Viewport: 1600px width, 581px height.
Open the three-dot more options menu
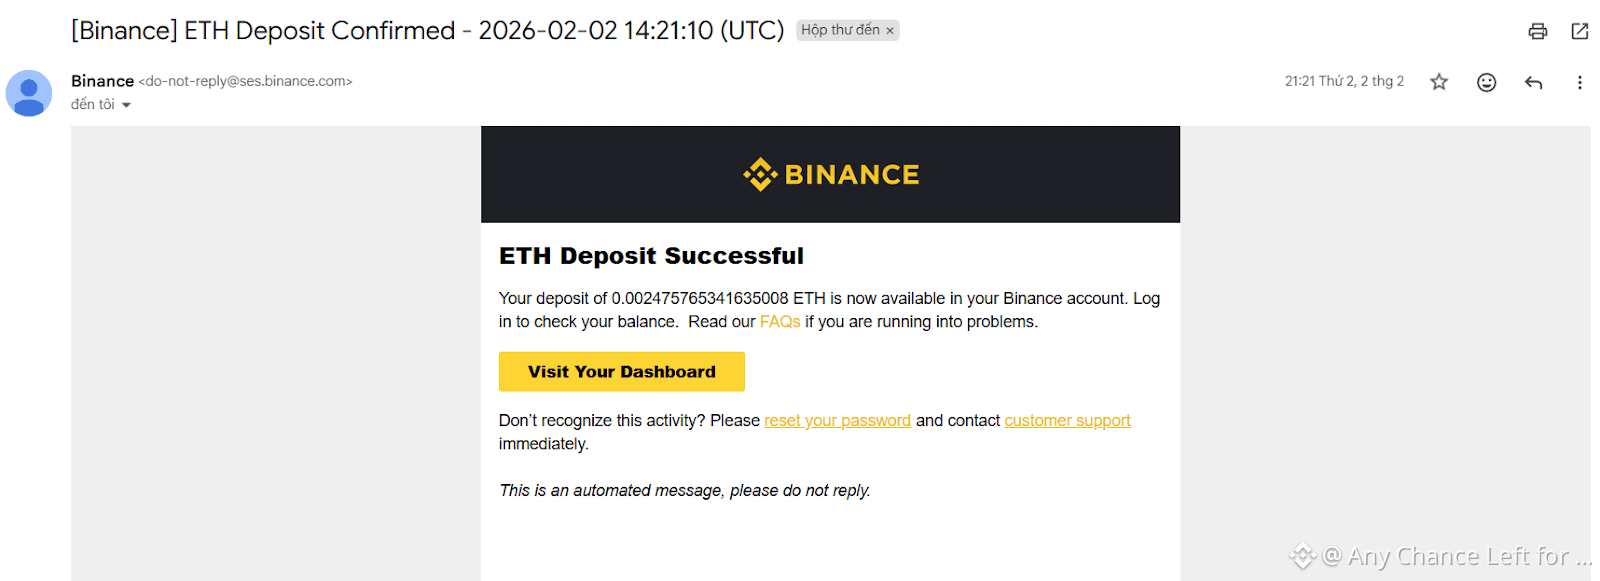tap(1580, 82)
